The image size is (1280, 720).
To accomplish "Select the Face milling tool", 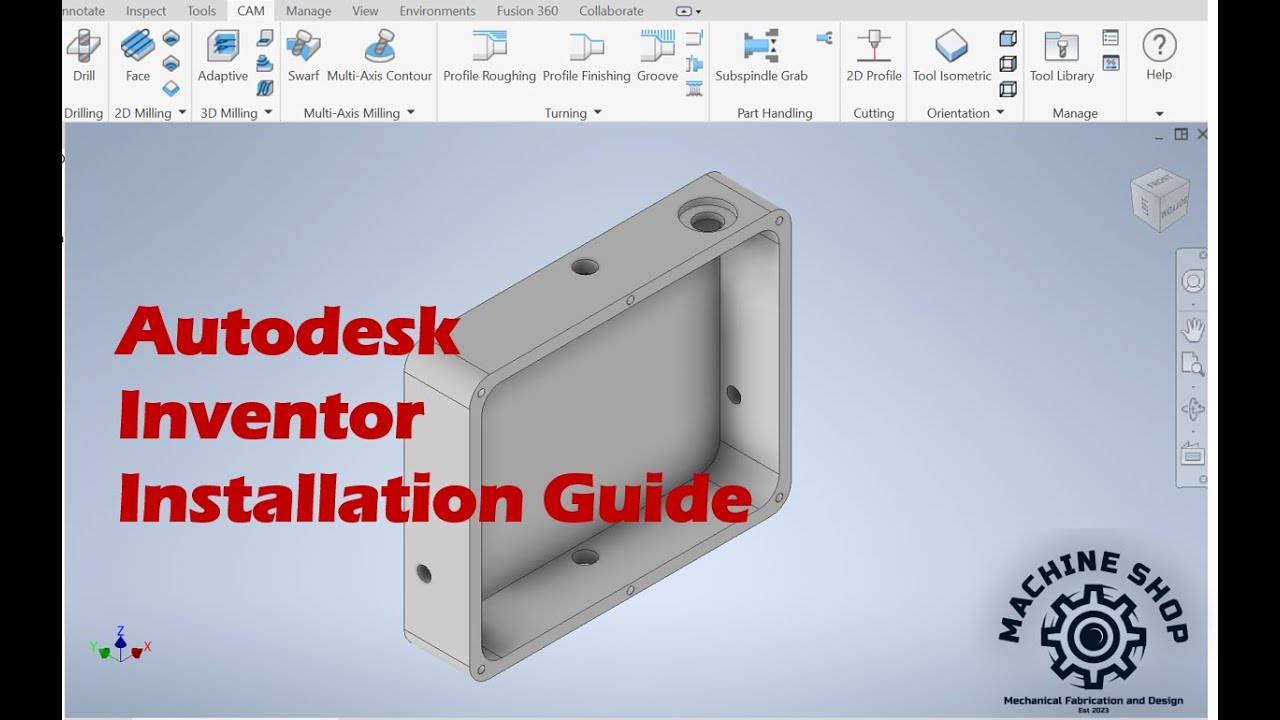I will (138, 56).
